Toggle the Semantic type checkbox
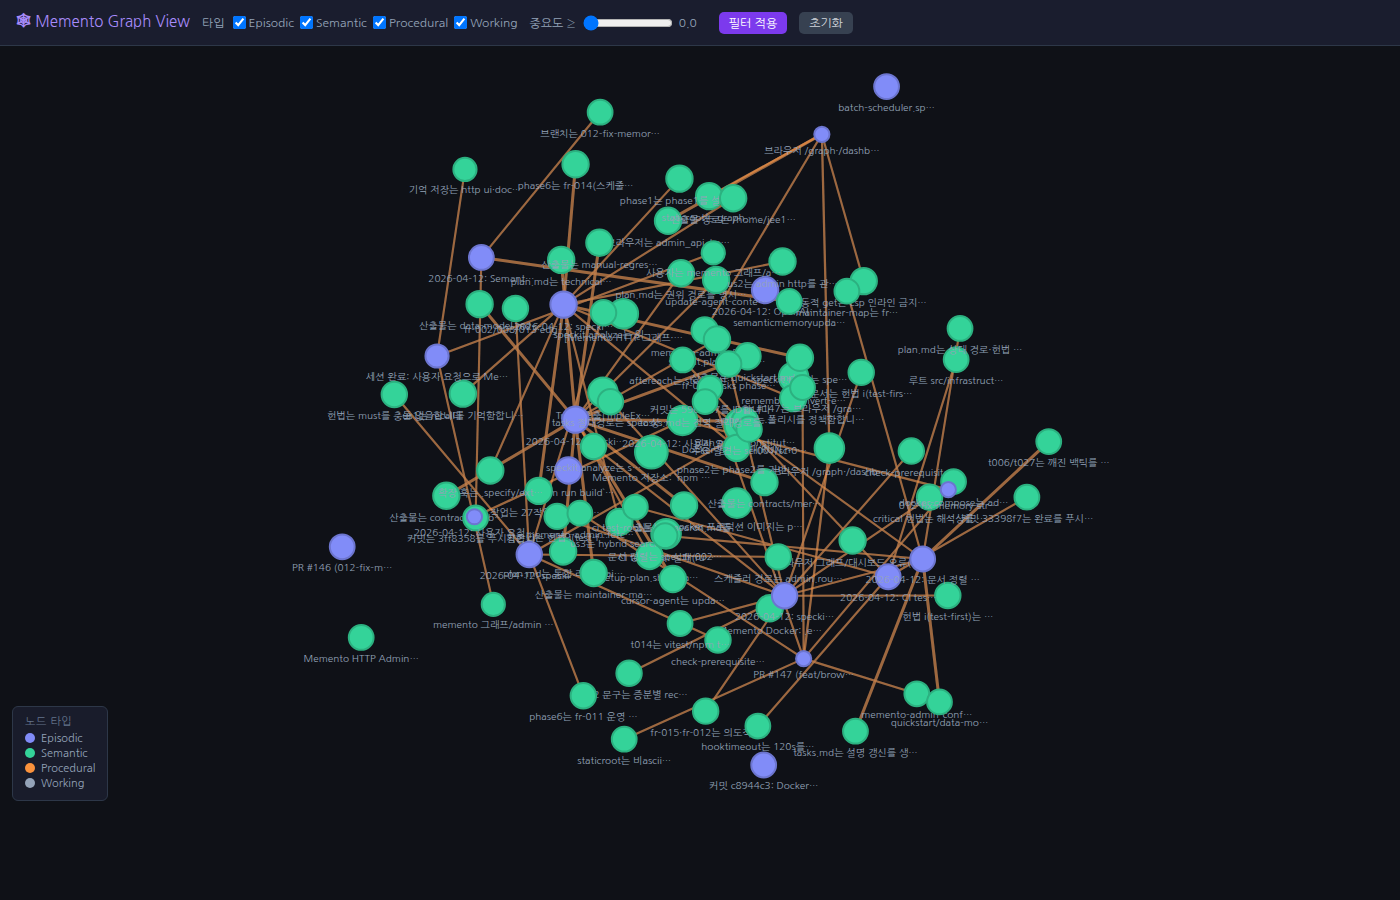Image resolution: width=1400 pixels, height=900 pixels. click(307, 23)
